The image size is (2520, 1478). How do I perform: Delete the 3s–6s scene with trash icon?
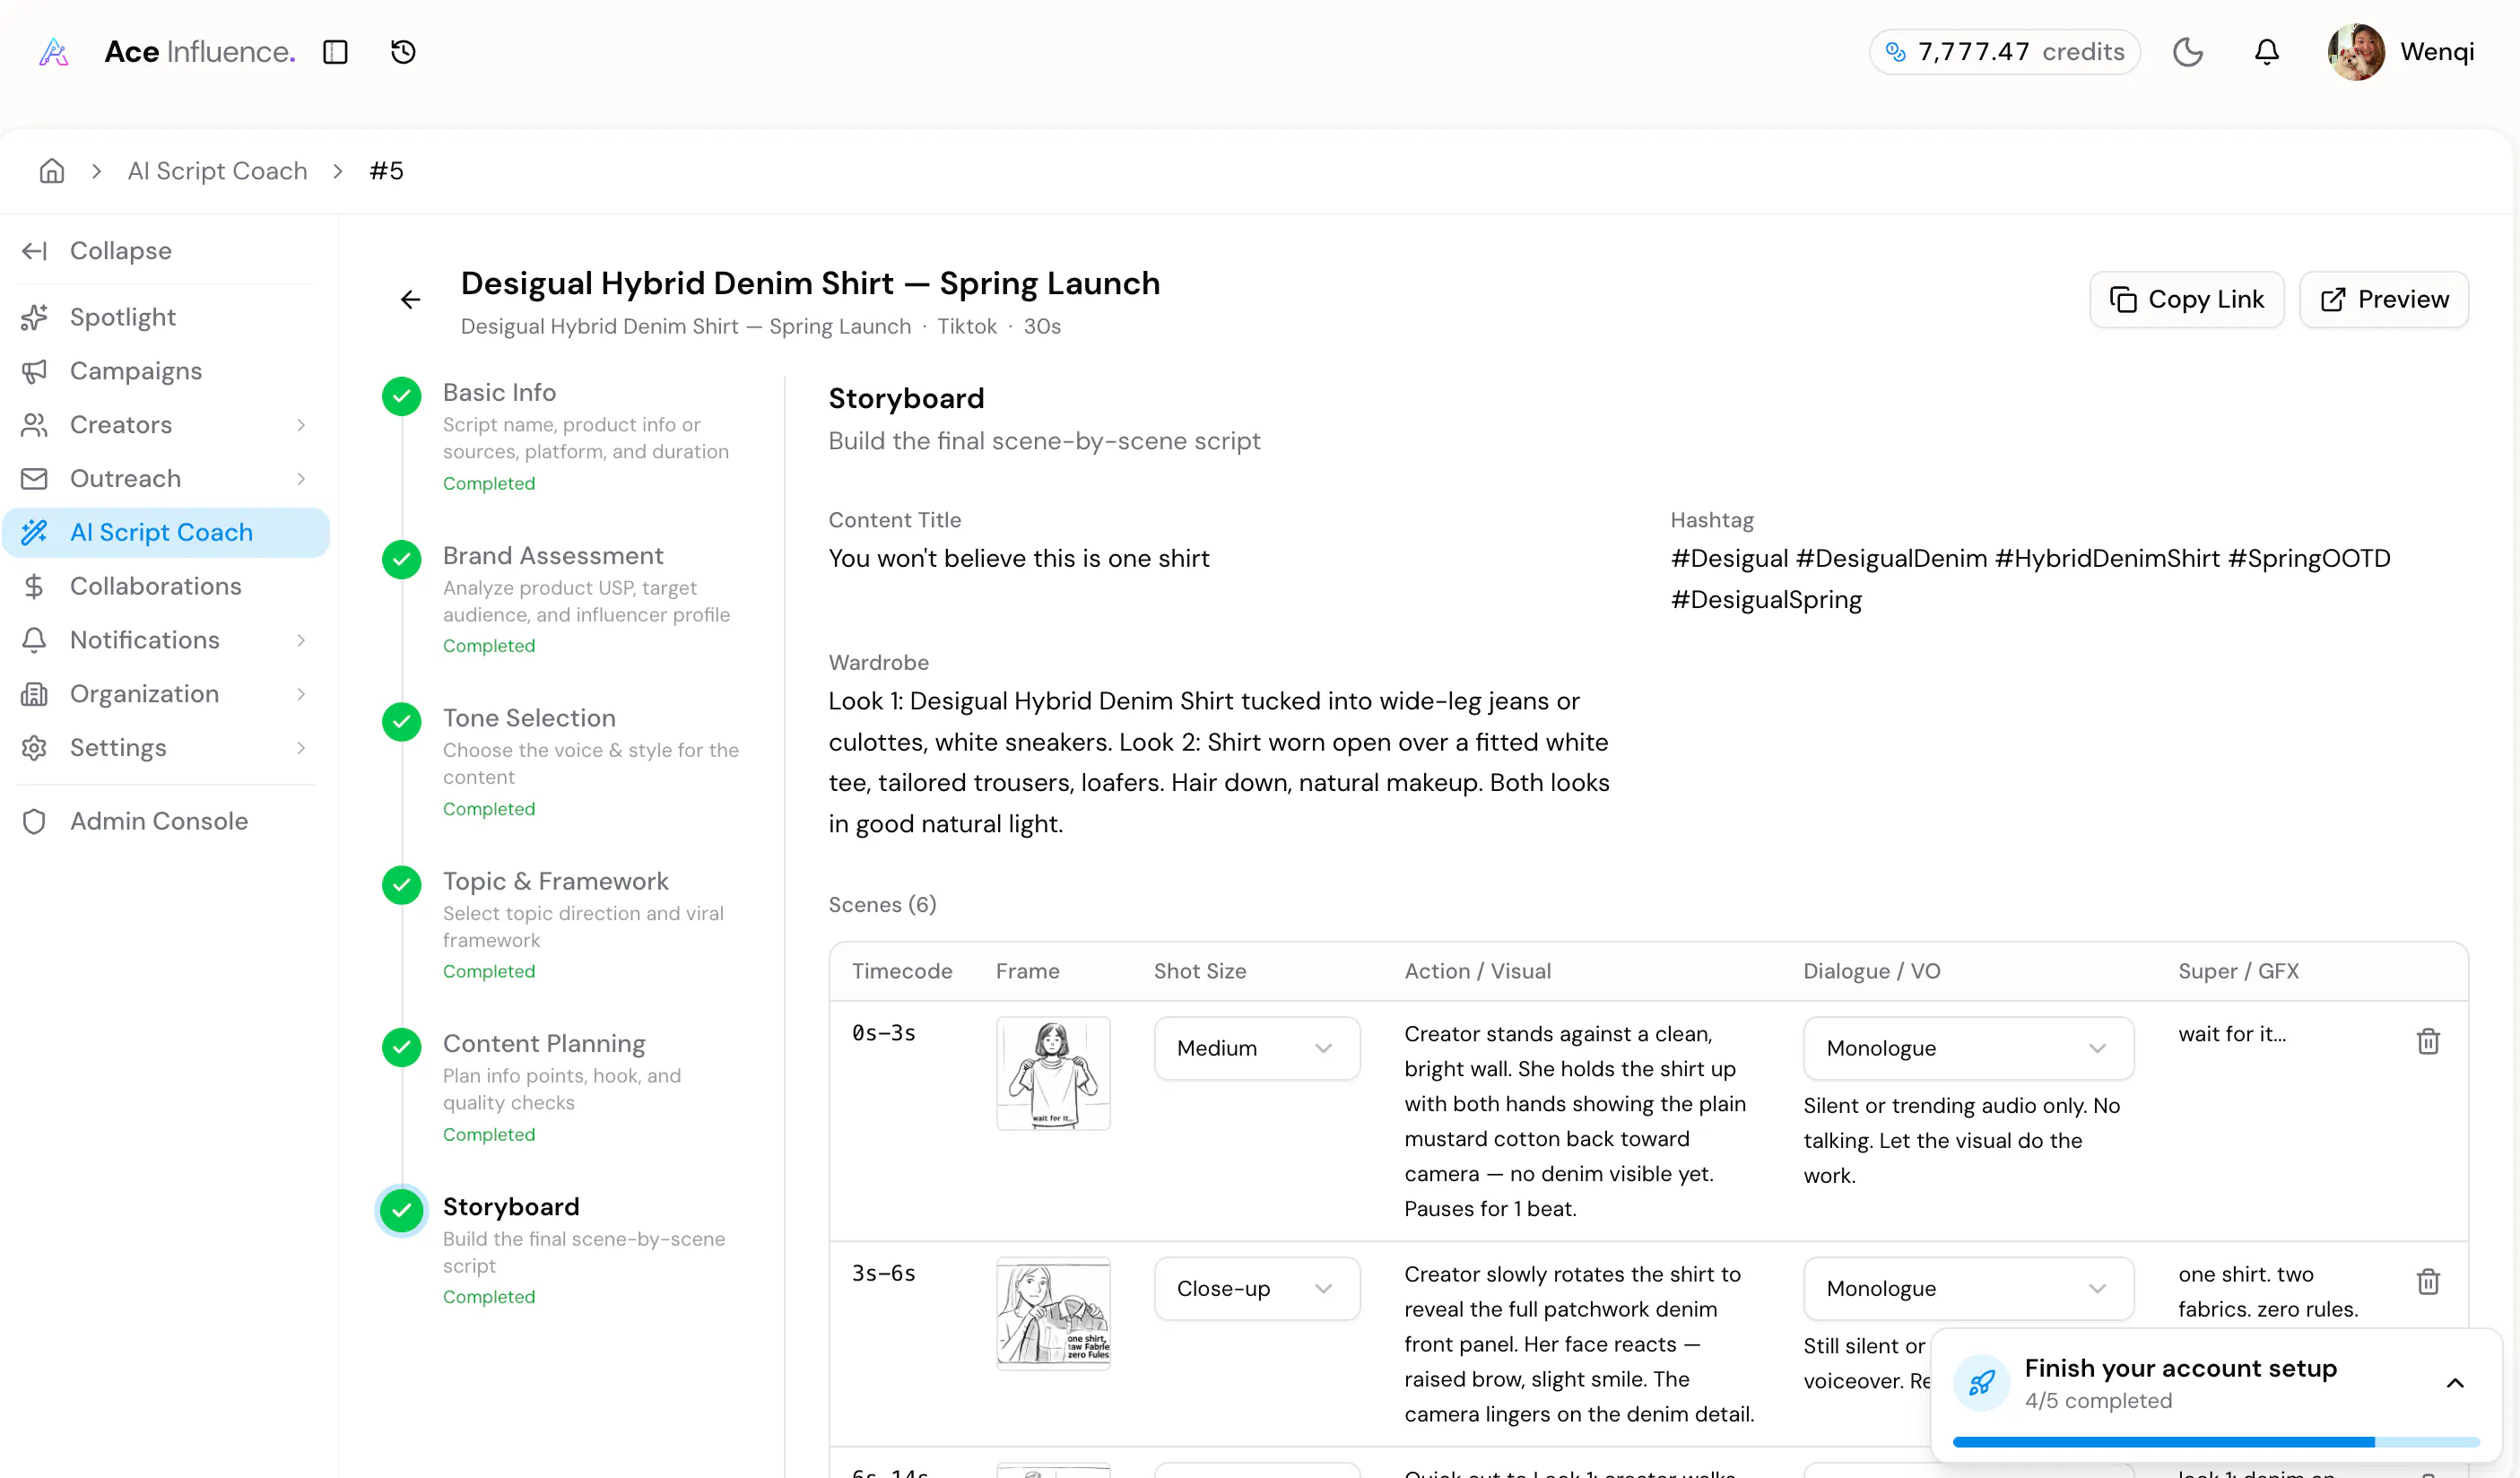pyautogui.click(x=2427, y=1282)
